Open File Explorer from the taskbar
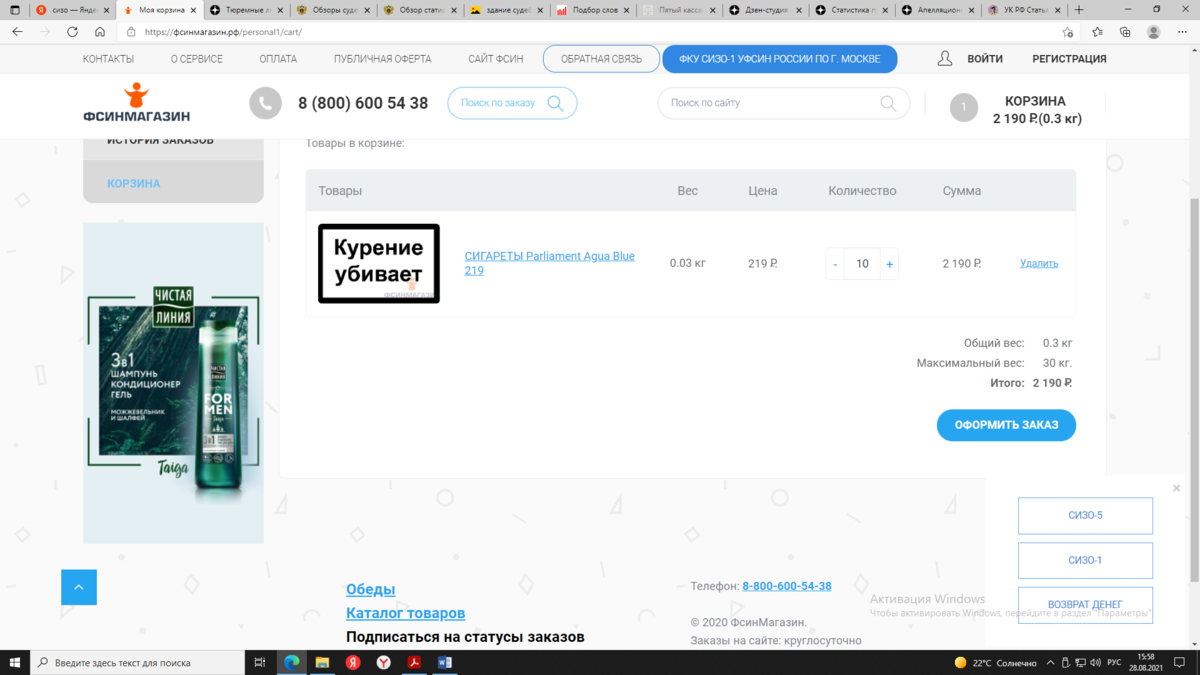The image size is (1200, 675). point(322,662)
